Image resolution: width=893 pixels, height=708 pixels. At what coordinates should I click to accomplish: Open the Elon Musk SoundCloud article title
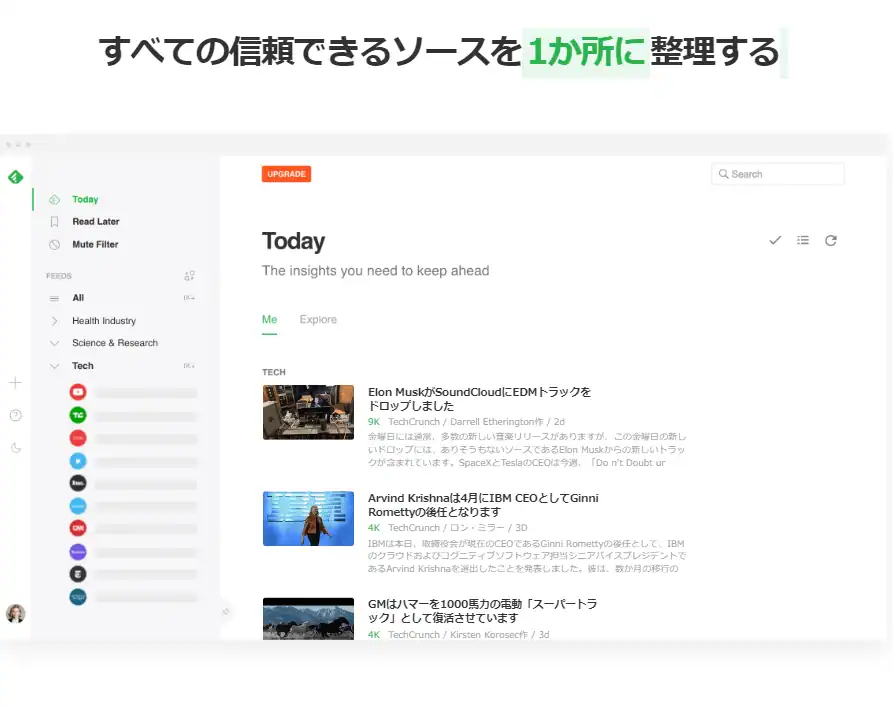(x=480, y=399)
